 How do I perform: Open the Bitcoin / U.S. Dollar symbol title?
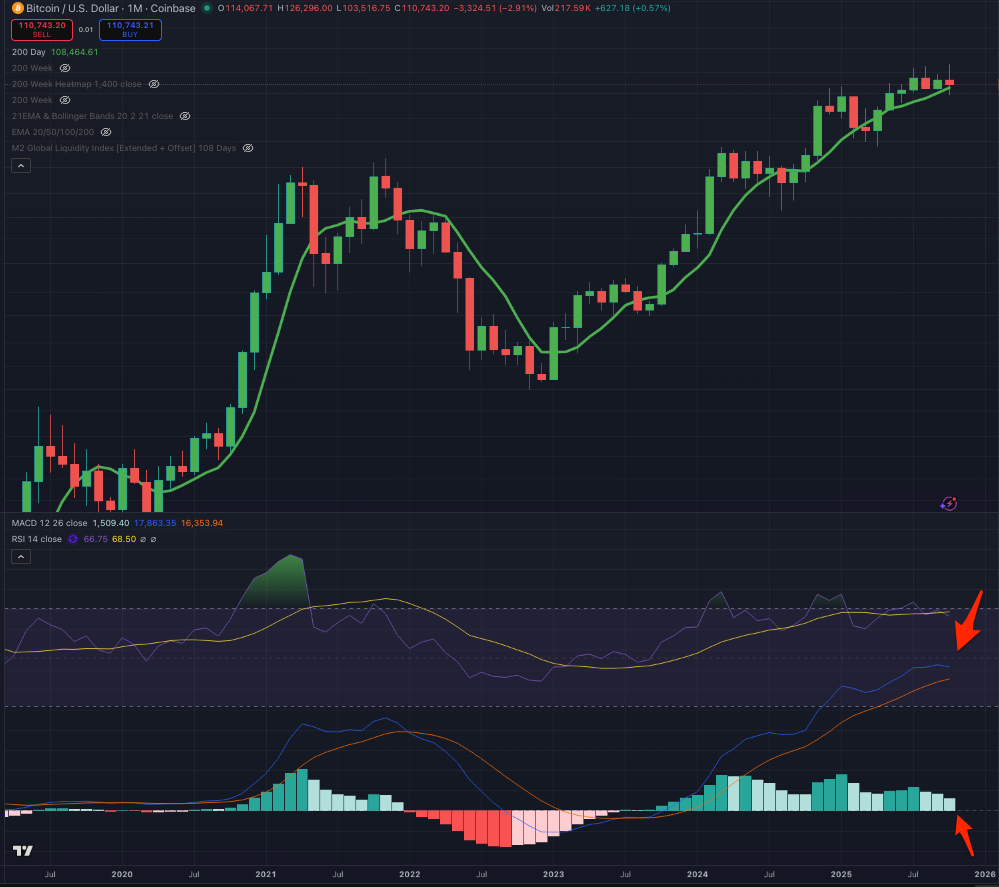click(111, 8)
